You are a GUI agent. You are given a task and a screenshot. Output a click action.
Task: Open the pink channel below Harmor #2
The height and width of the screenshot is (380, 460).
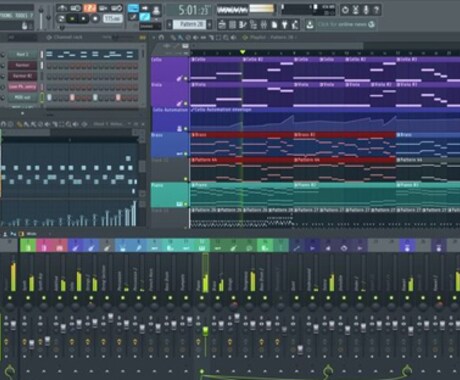(x=22, y=87)
